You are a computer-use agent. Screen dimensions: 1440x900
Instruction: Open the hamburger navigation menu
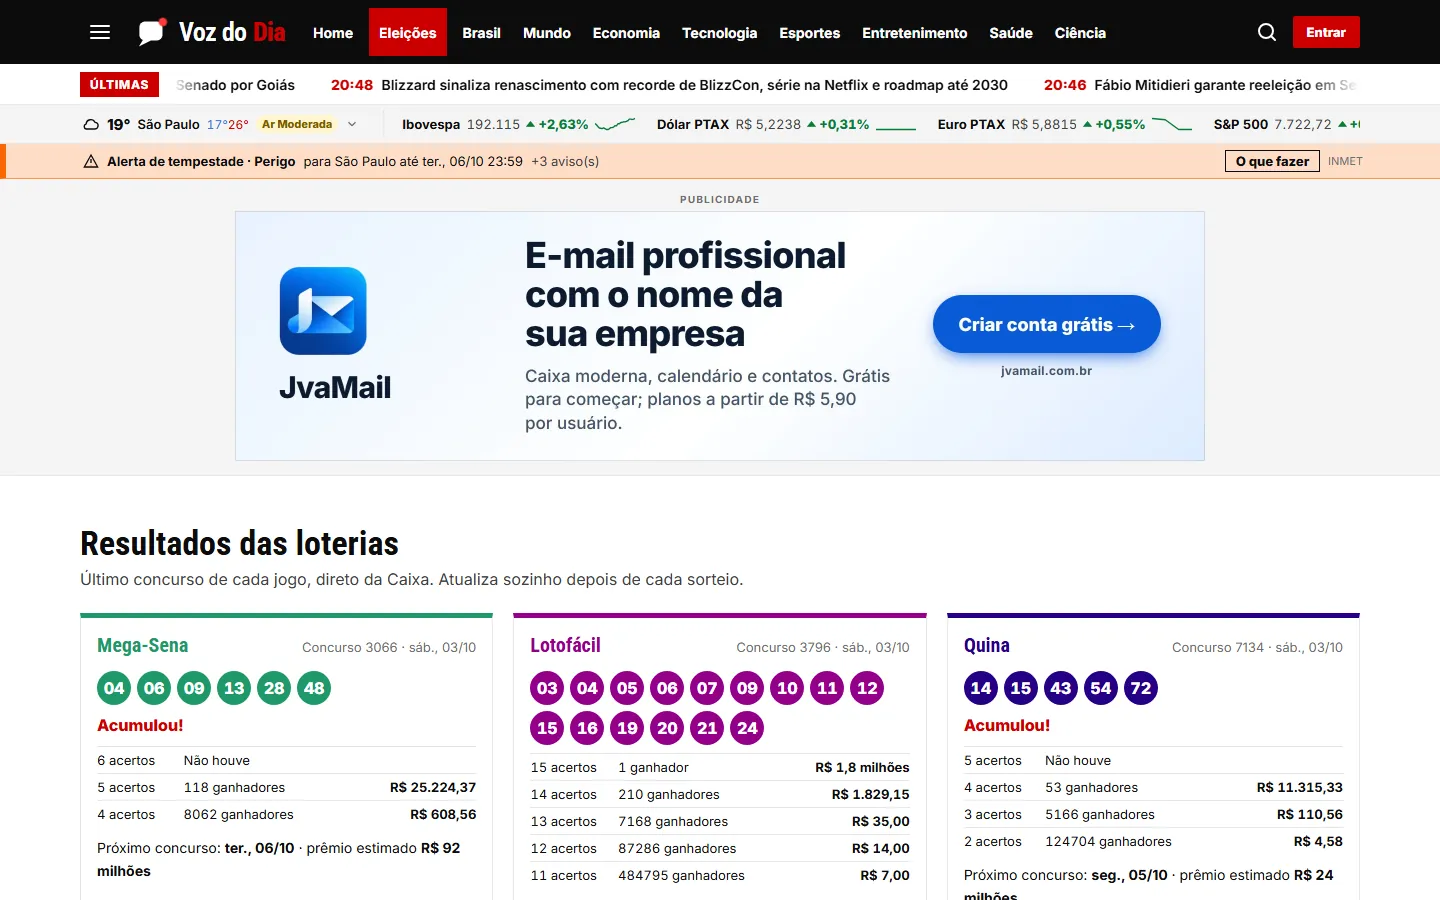tap(100, 32)
